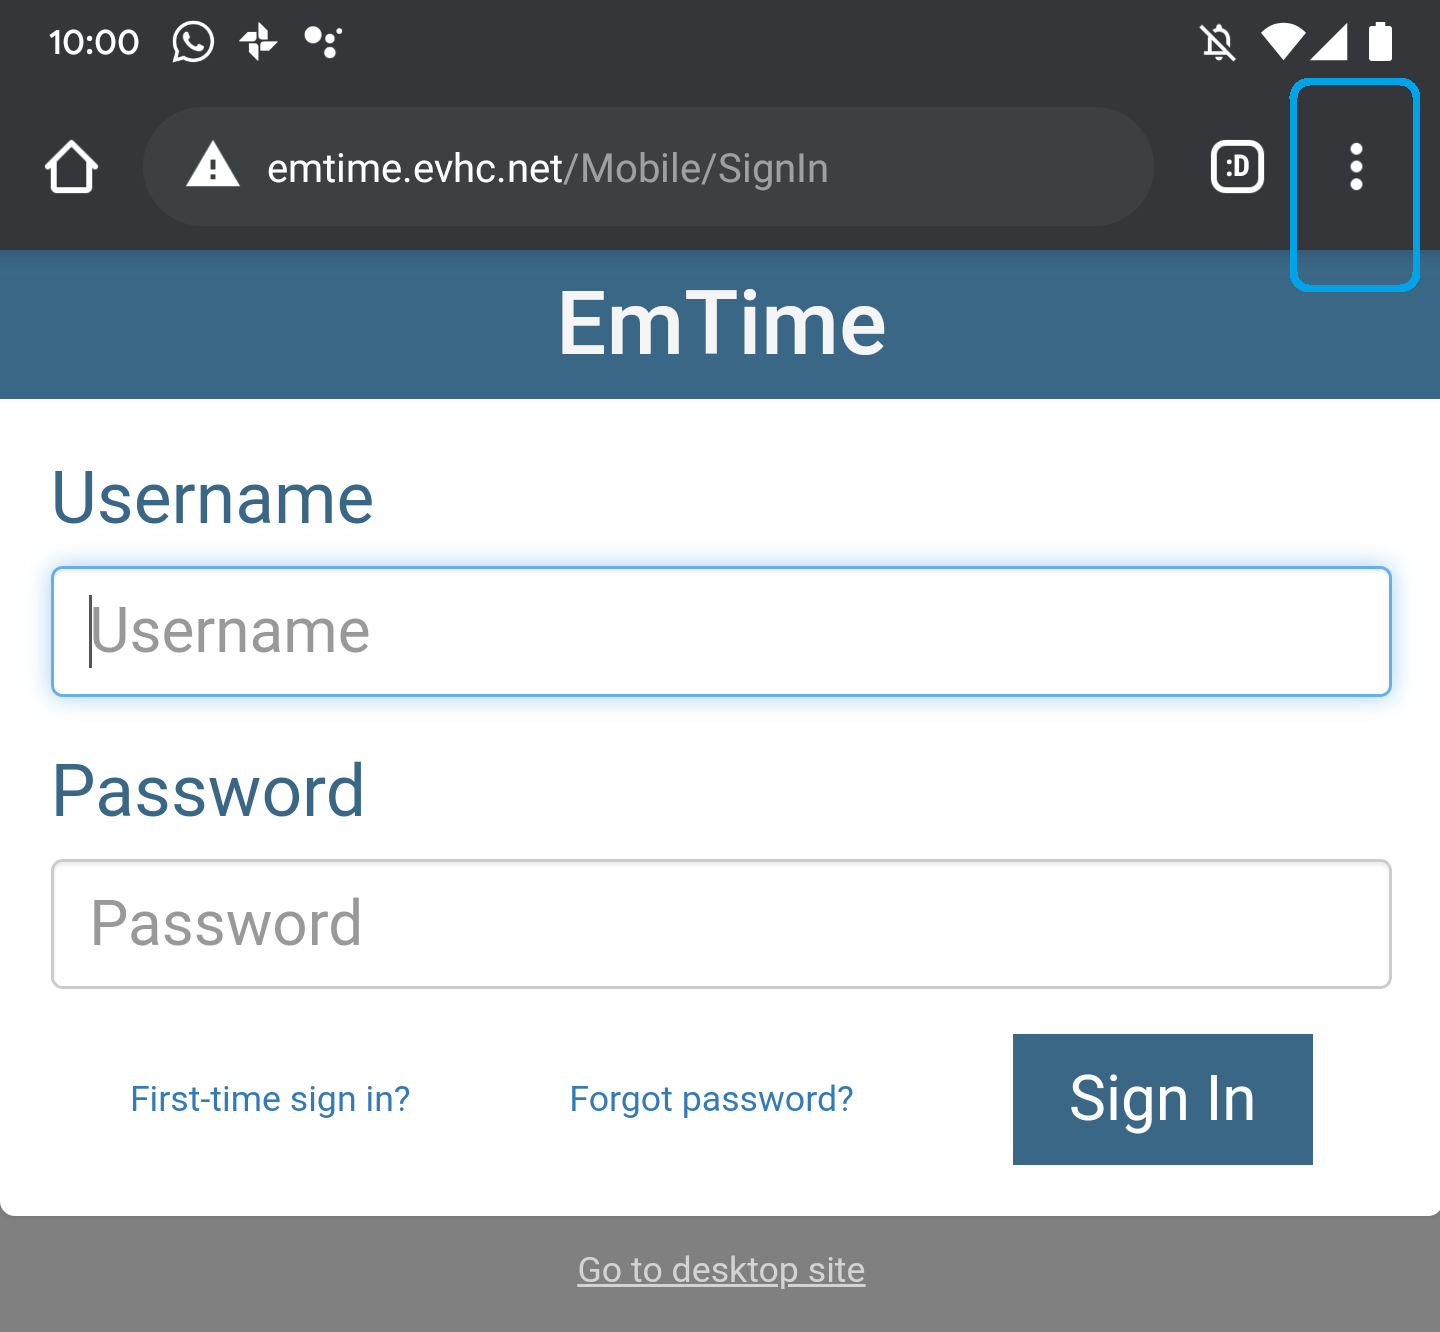Open the tab switcher button
The height and width of the screenshot is (1332, 1440).
click(1237, 167)
